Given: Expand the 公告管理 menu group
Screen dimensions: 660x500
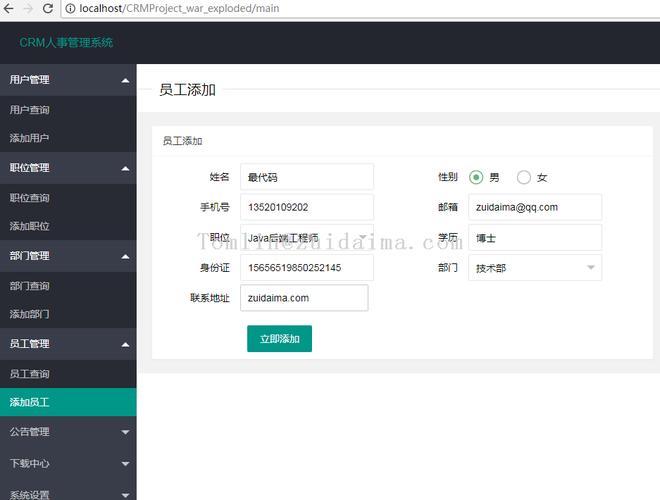Looking at the screenshot, I should click(x=68, y=432).
